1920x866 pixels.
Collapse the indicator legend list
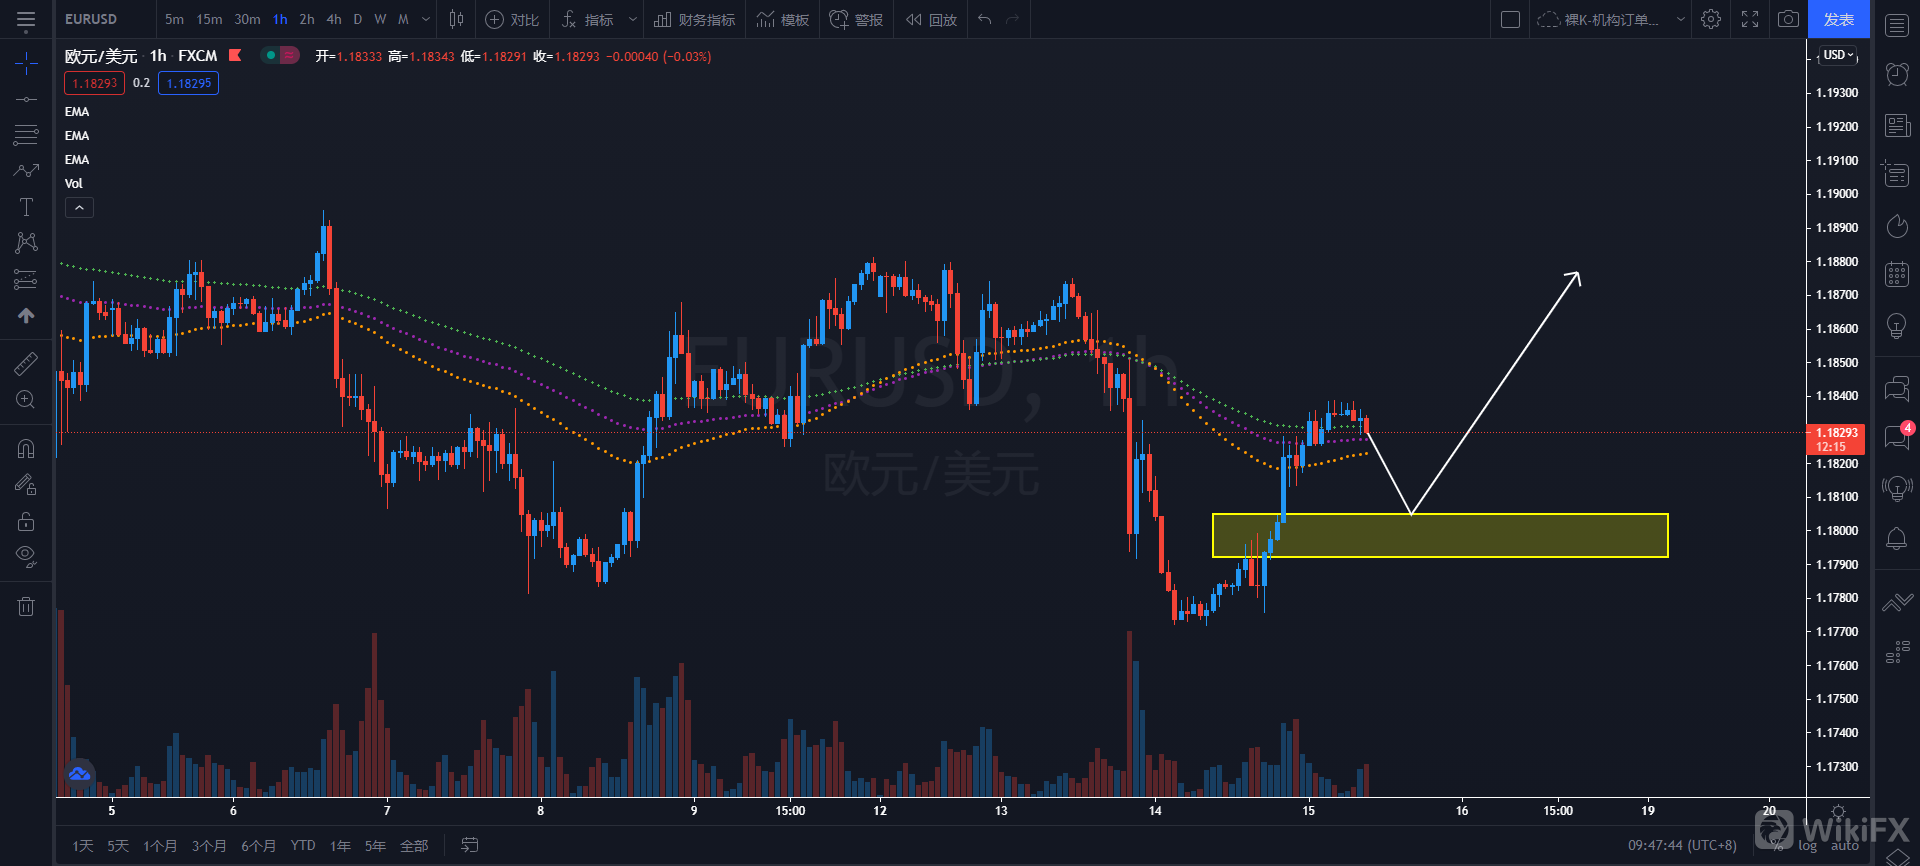click(79, 208)
